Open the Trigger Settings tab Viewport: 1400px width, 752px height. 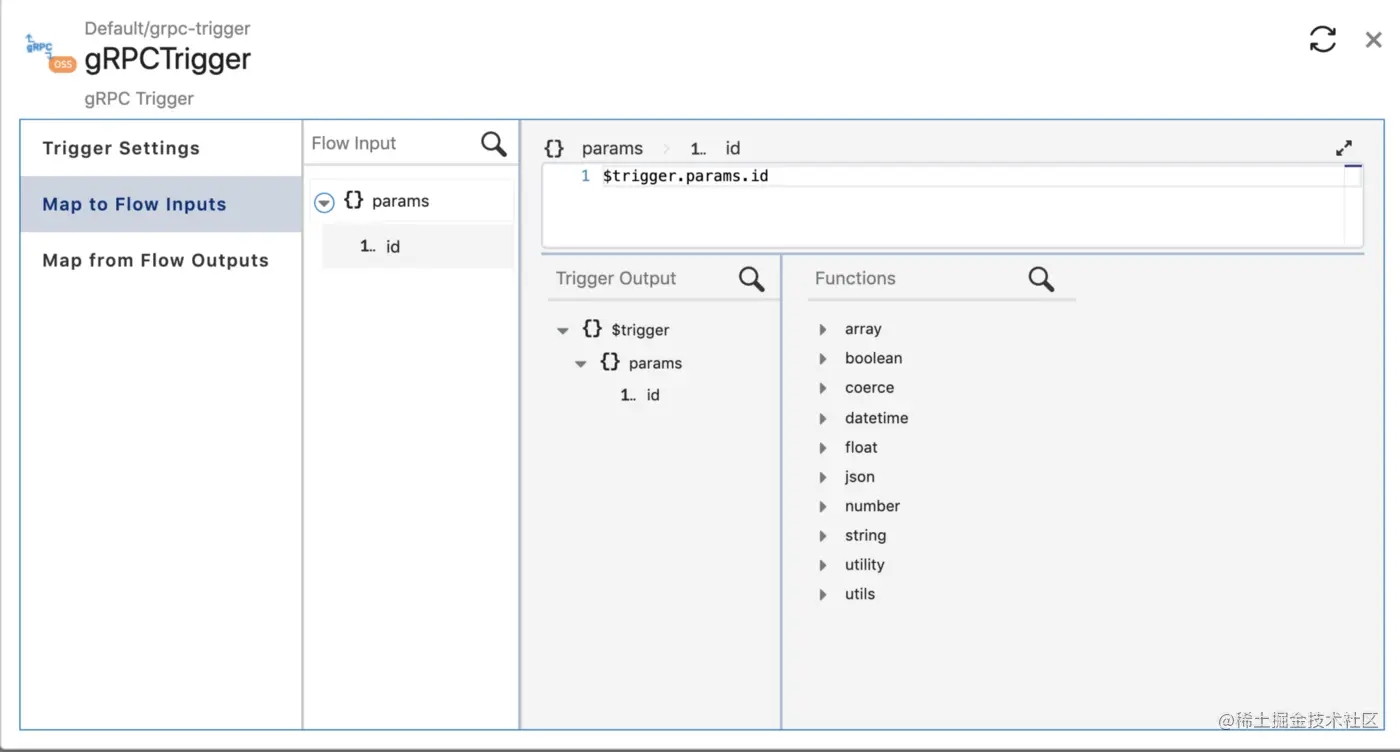click(x=161, y=148)
